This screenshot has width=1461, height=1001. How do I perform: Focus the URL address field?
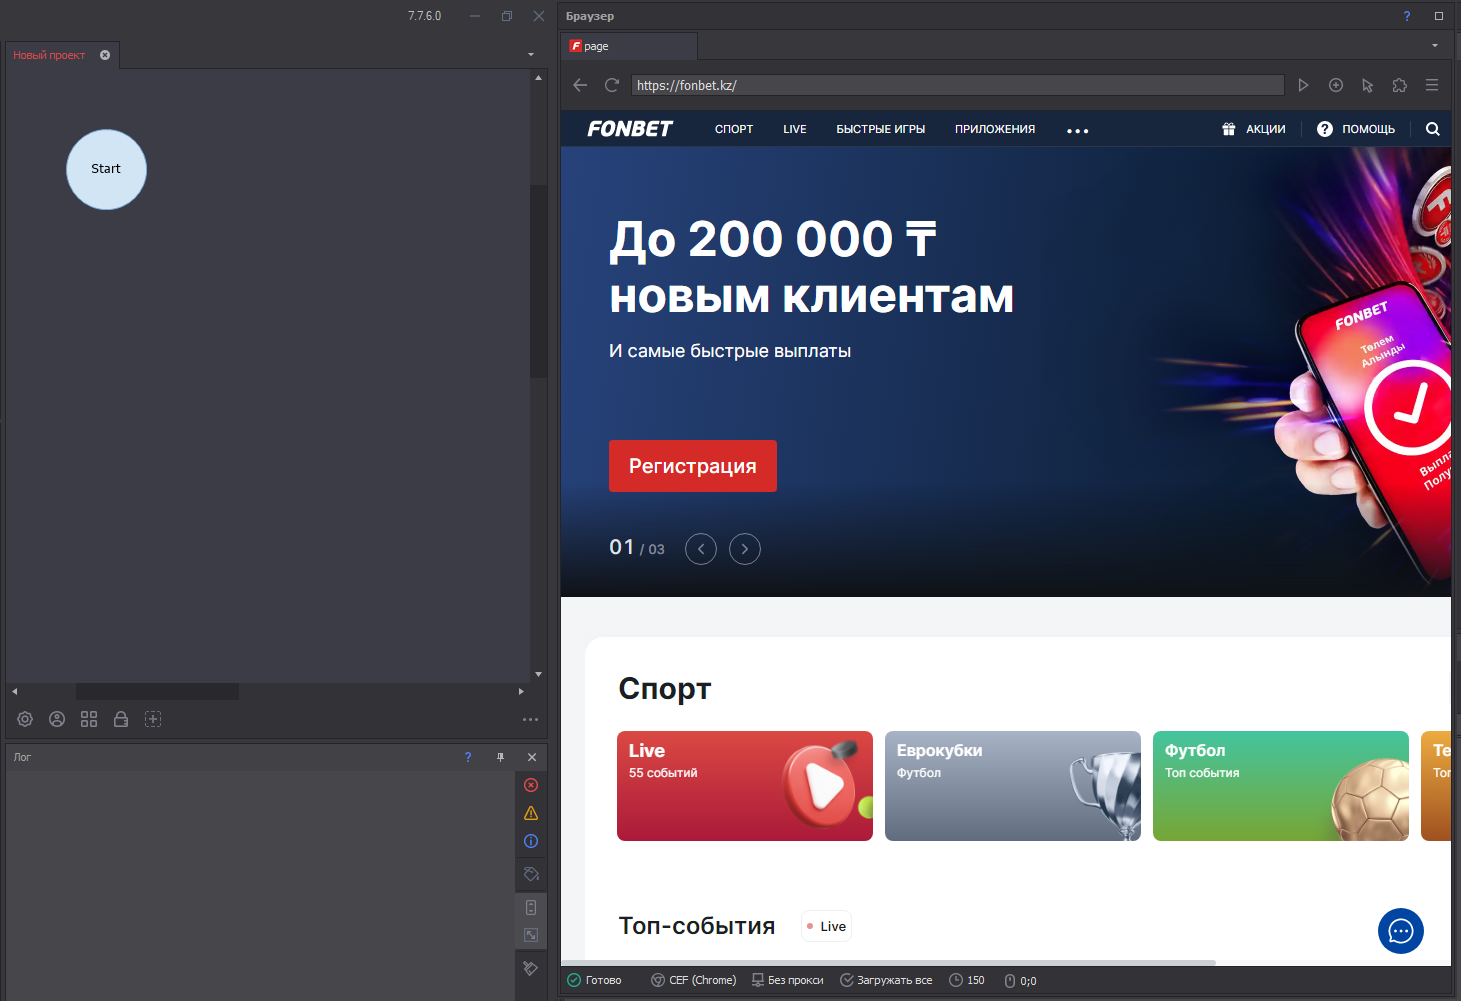[958, 85]
